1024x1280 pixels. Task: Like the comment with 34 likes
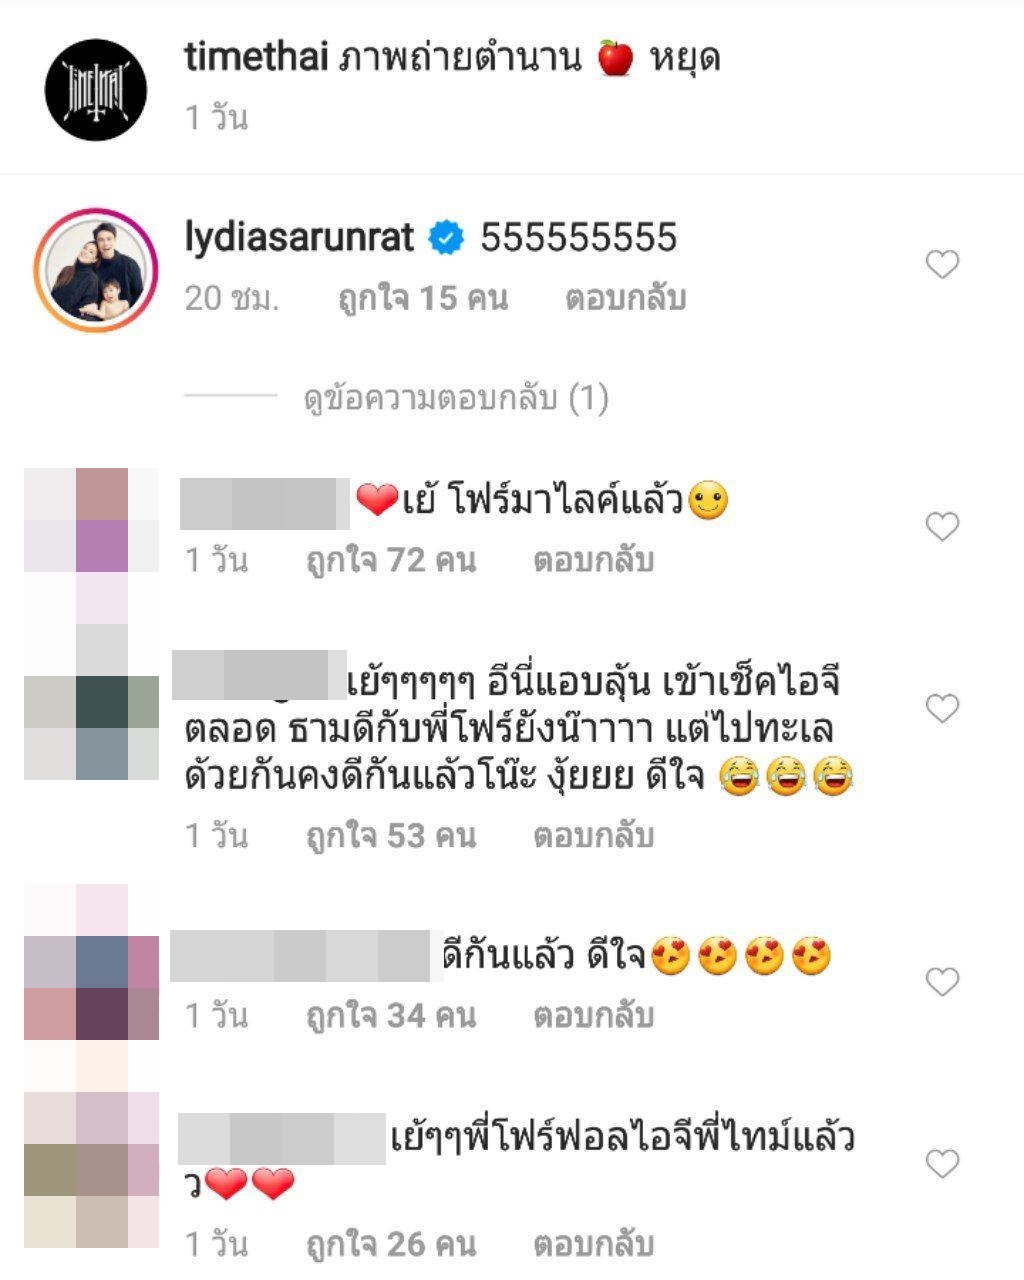pos(942,982)
